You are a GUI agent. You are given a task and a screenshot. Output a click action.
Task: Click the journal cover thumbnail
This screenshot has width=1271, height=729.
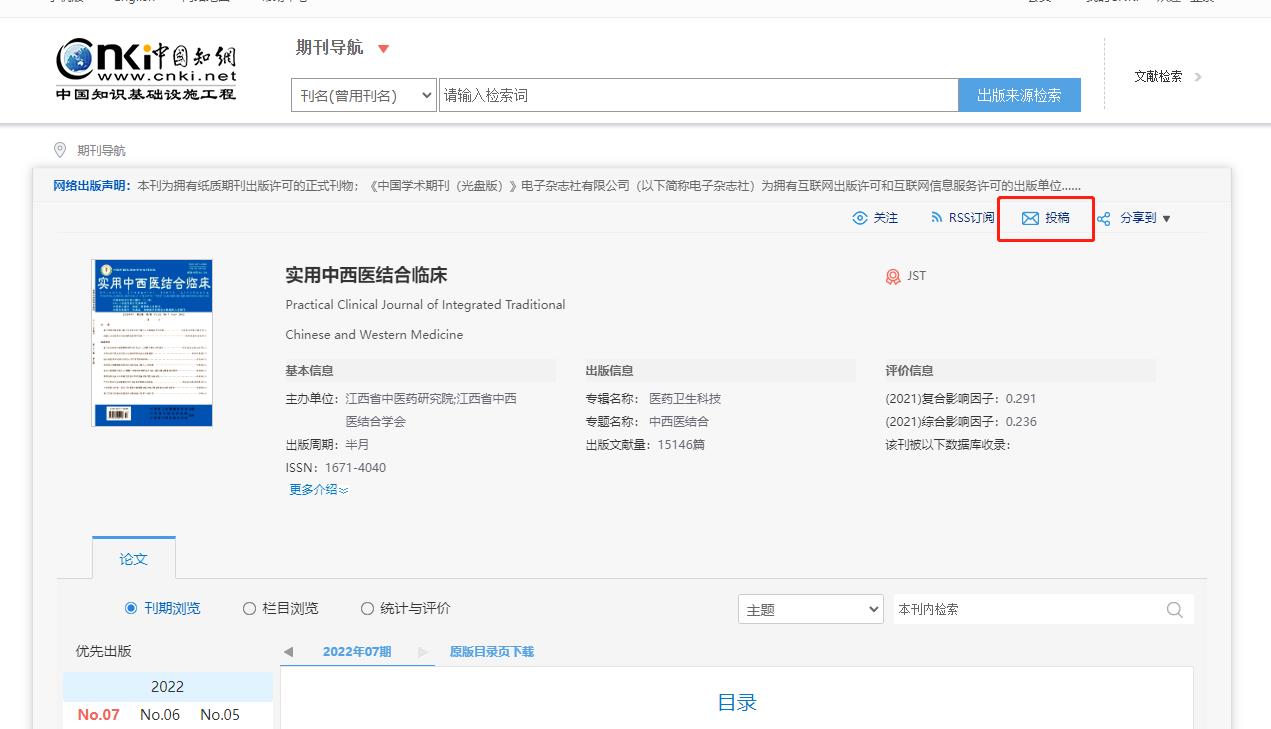click(152, 343)
